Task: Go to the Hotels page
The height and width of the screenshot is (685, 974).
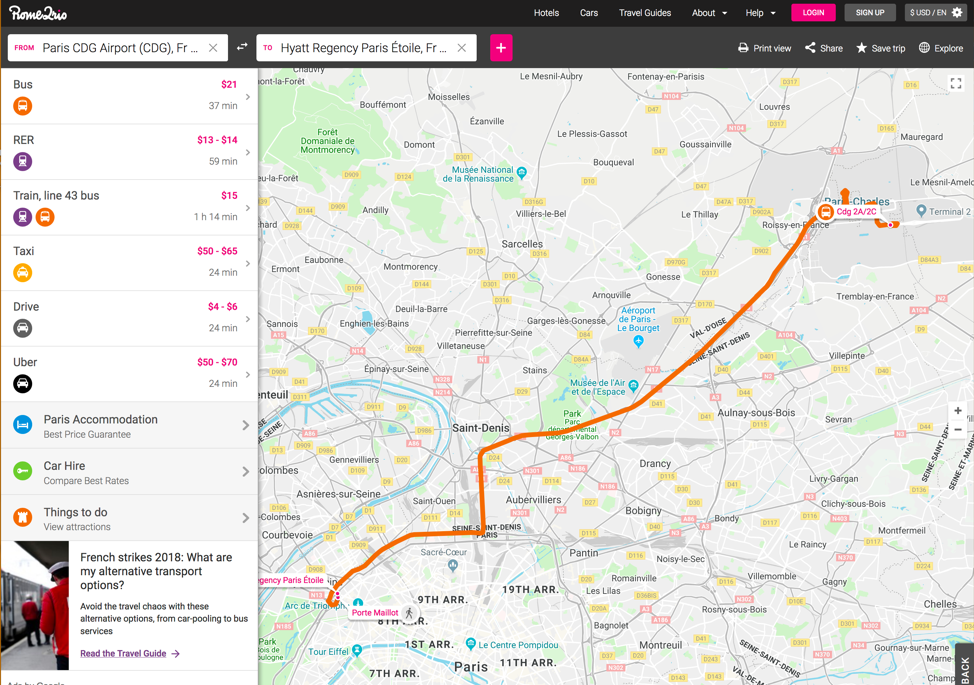Action: (x=546, y=13)
